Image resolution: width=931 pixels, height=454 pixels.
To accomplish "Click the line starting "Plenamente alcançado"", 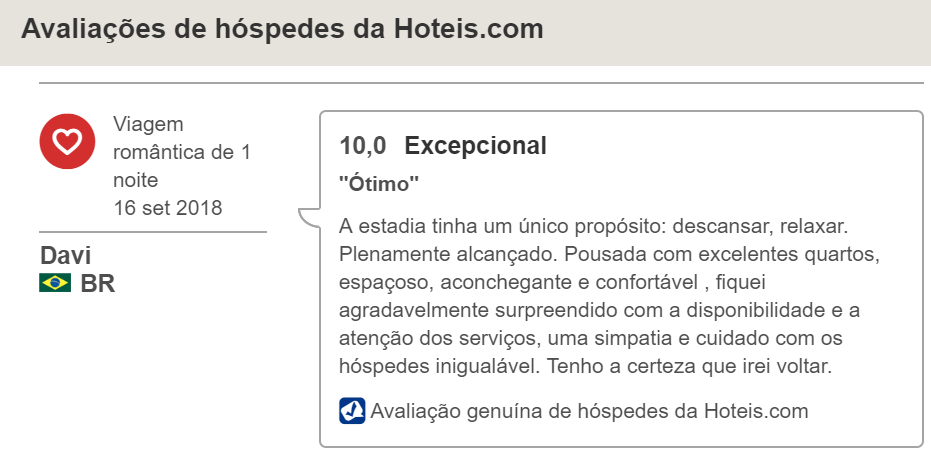I will [x=609, y=255].
